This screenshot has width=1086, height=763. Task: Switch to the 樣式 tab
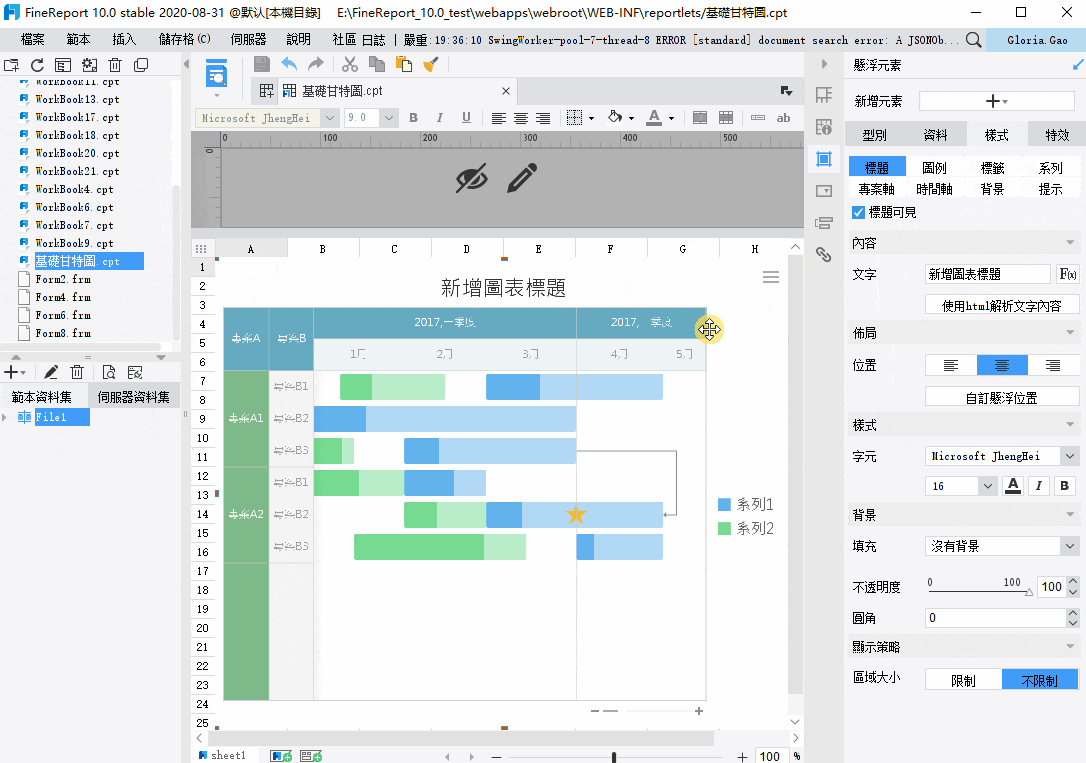click(997, 135)
